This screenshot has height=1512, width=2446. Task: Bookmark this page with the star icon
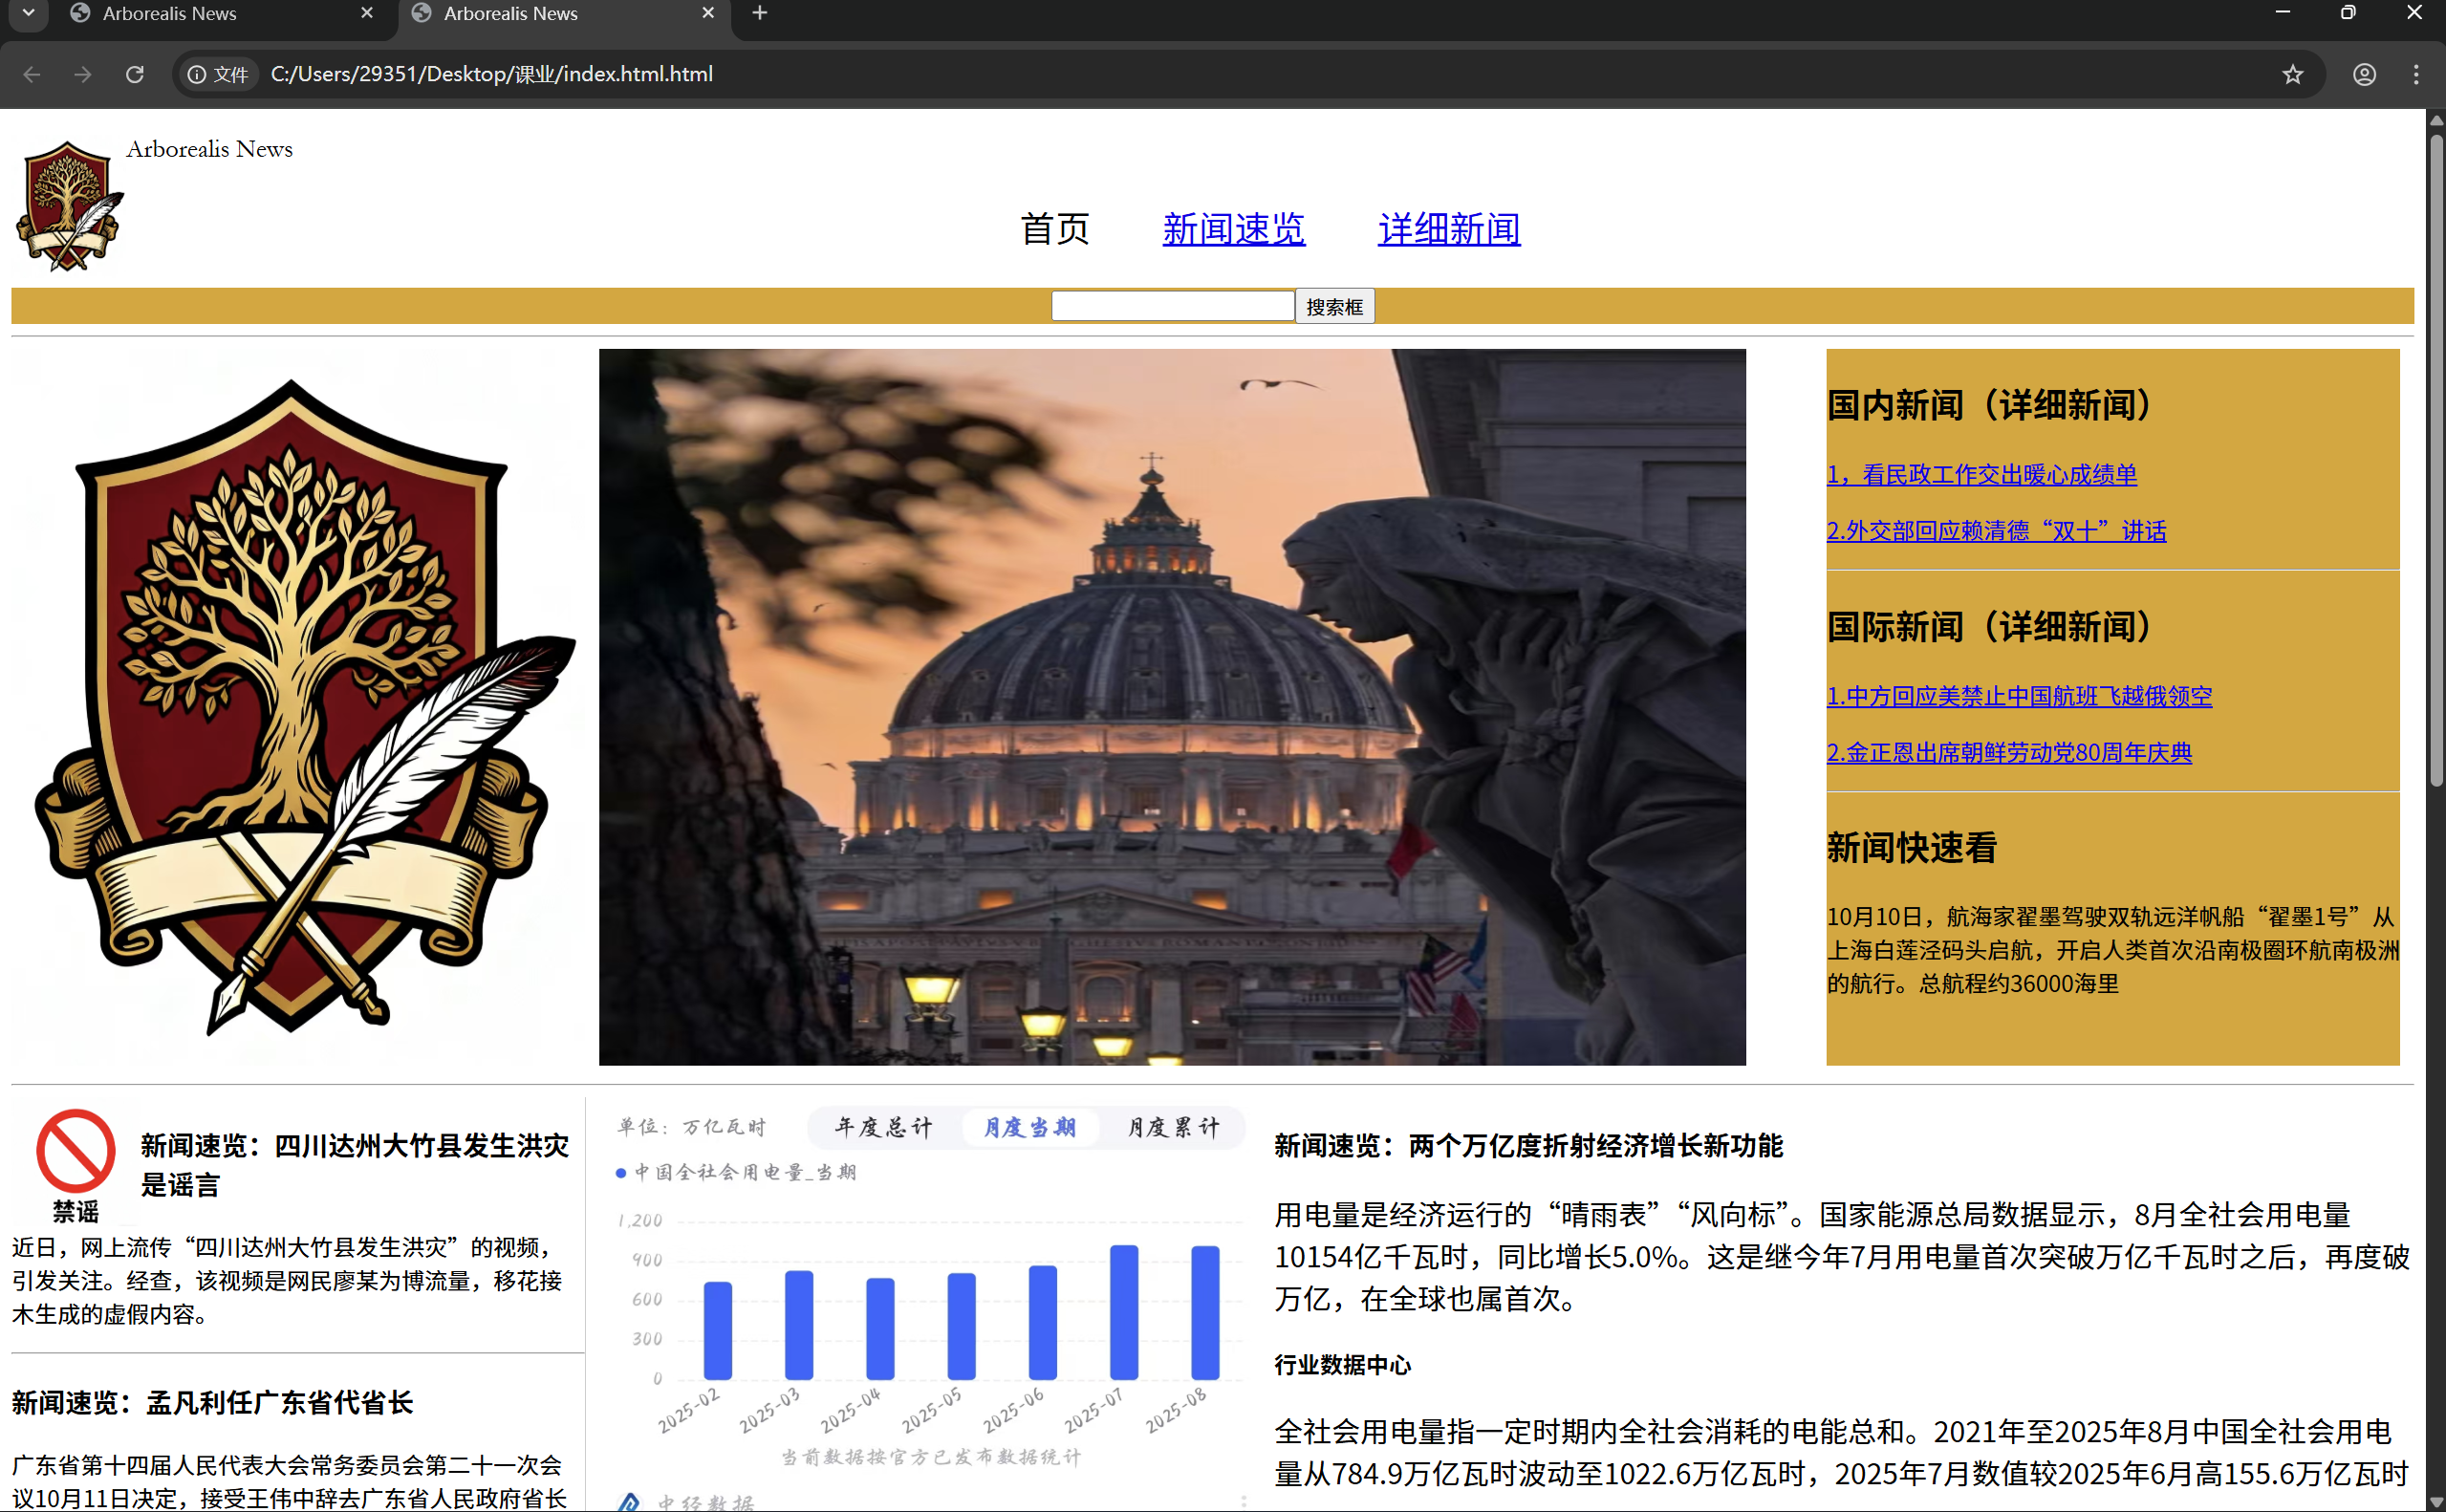(x=2292, y=74)
